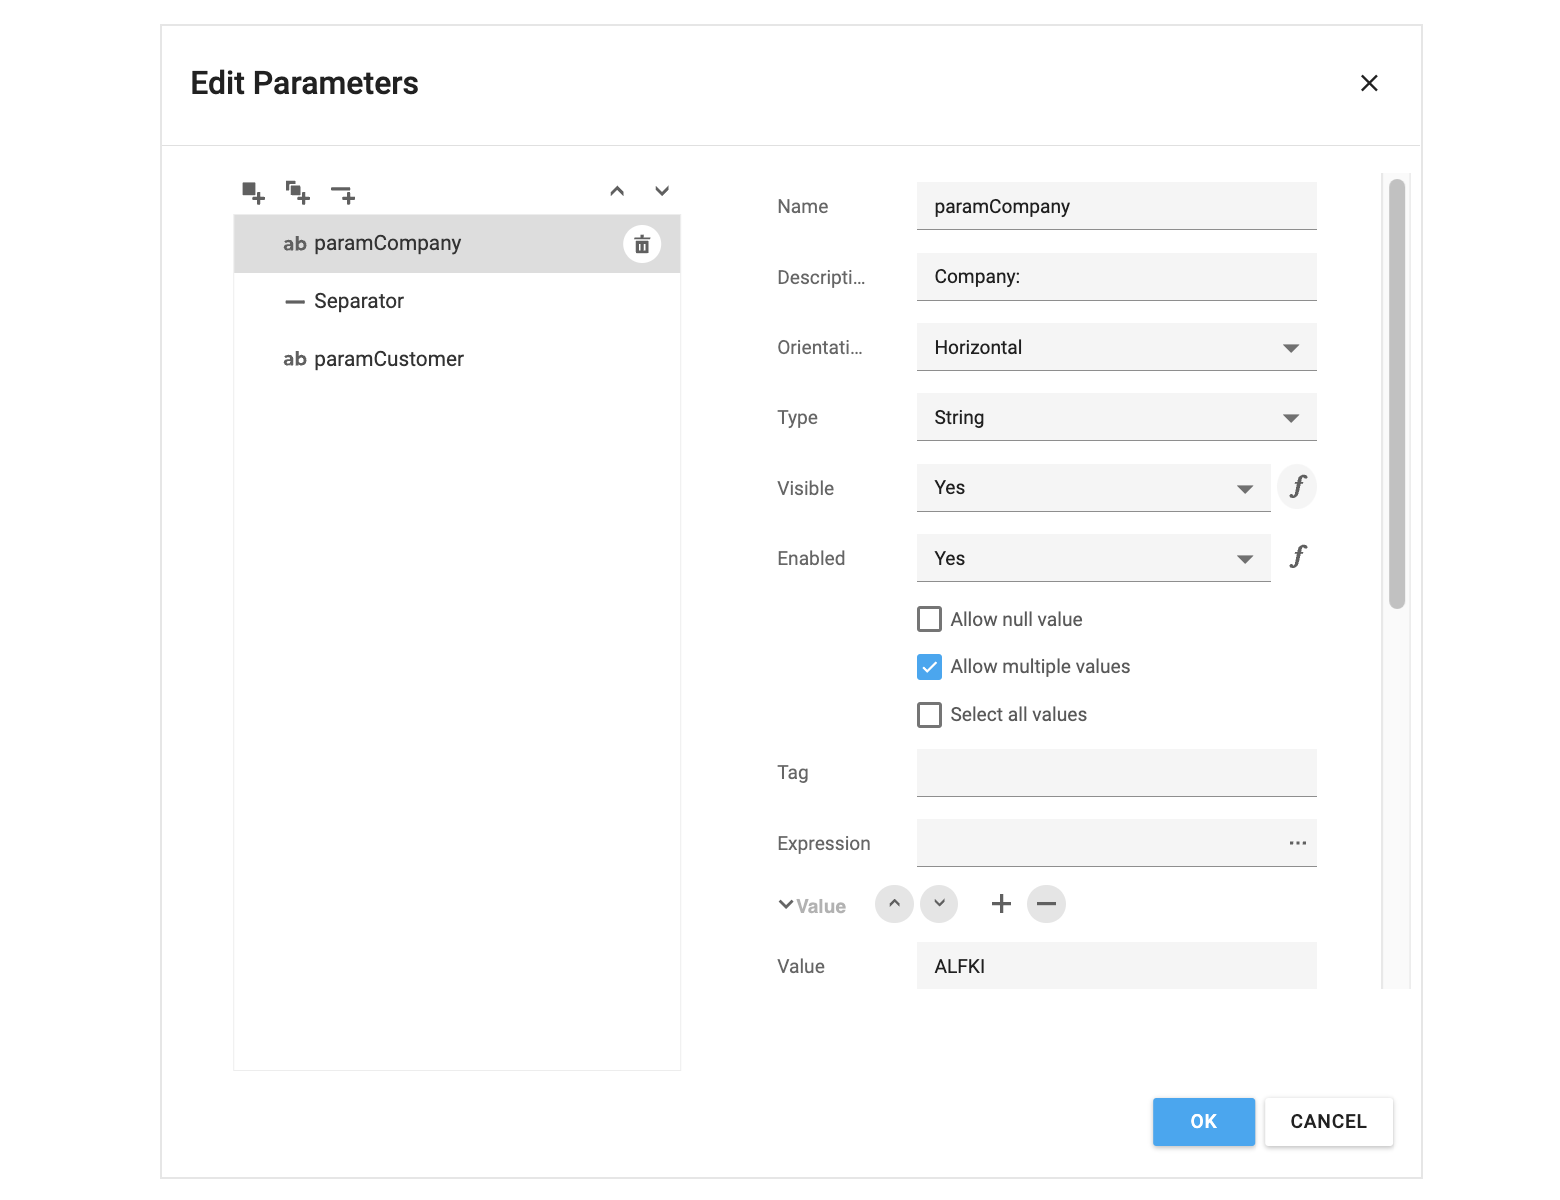Click the add group icon
1560x1200 pixels.
(298, 192)
